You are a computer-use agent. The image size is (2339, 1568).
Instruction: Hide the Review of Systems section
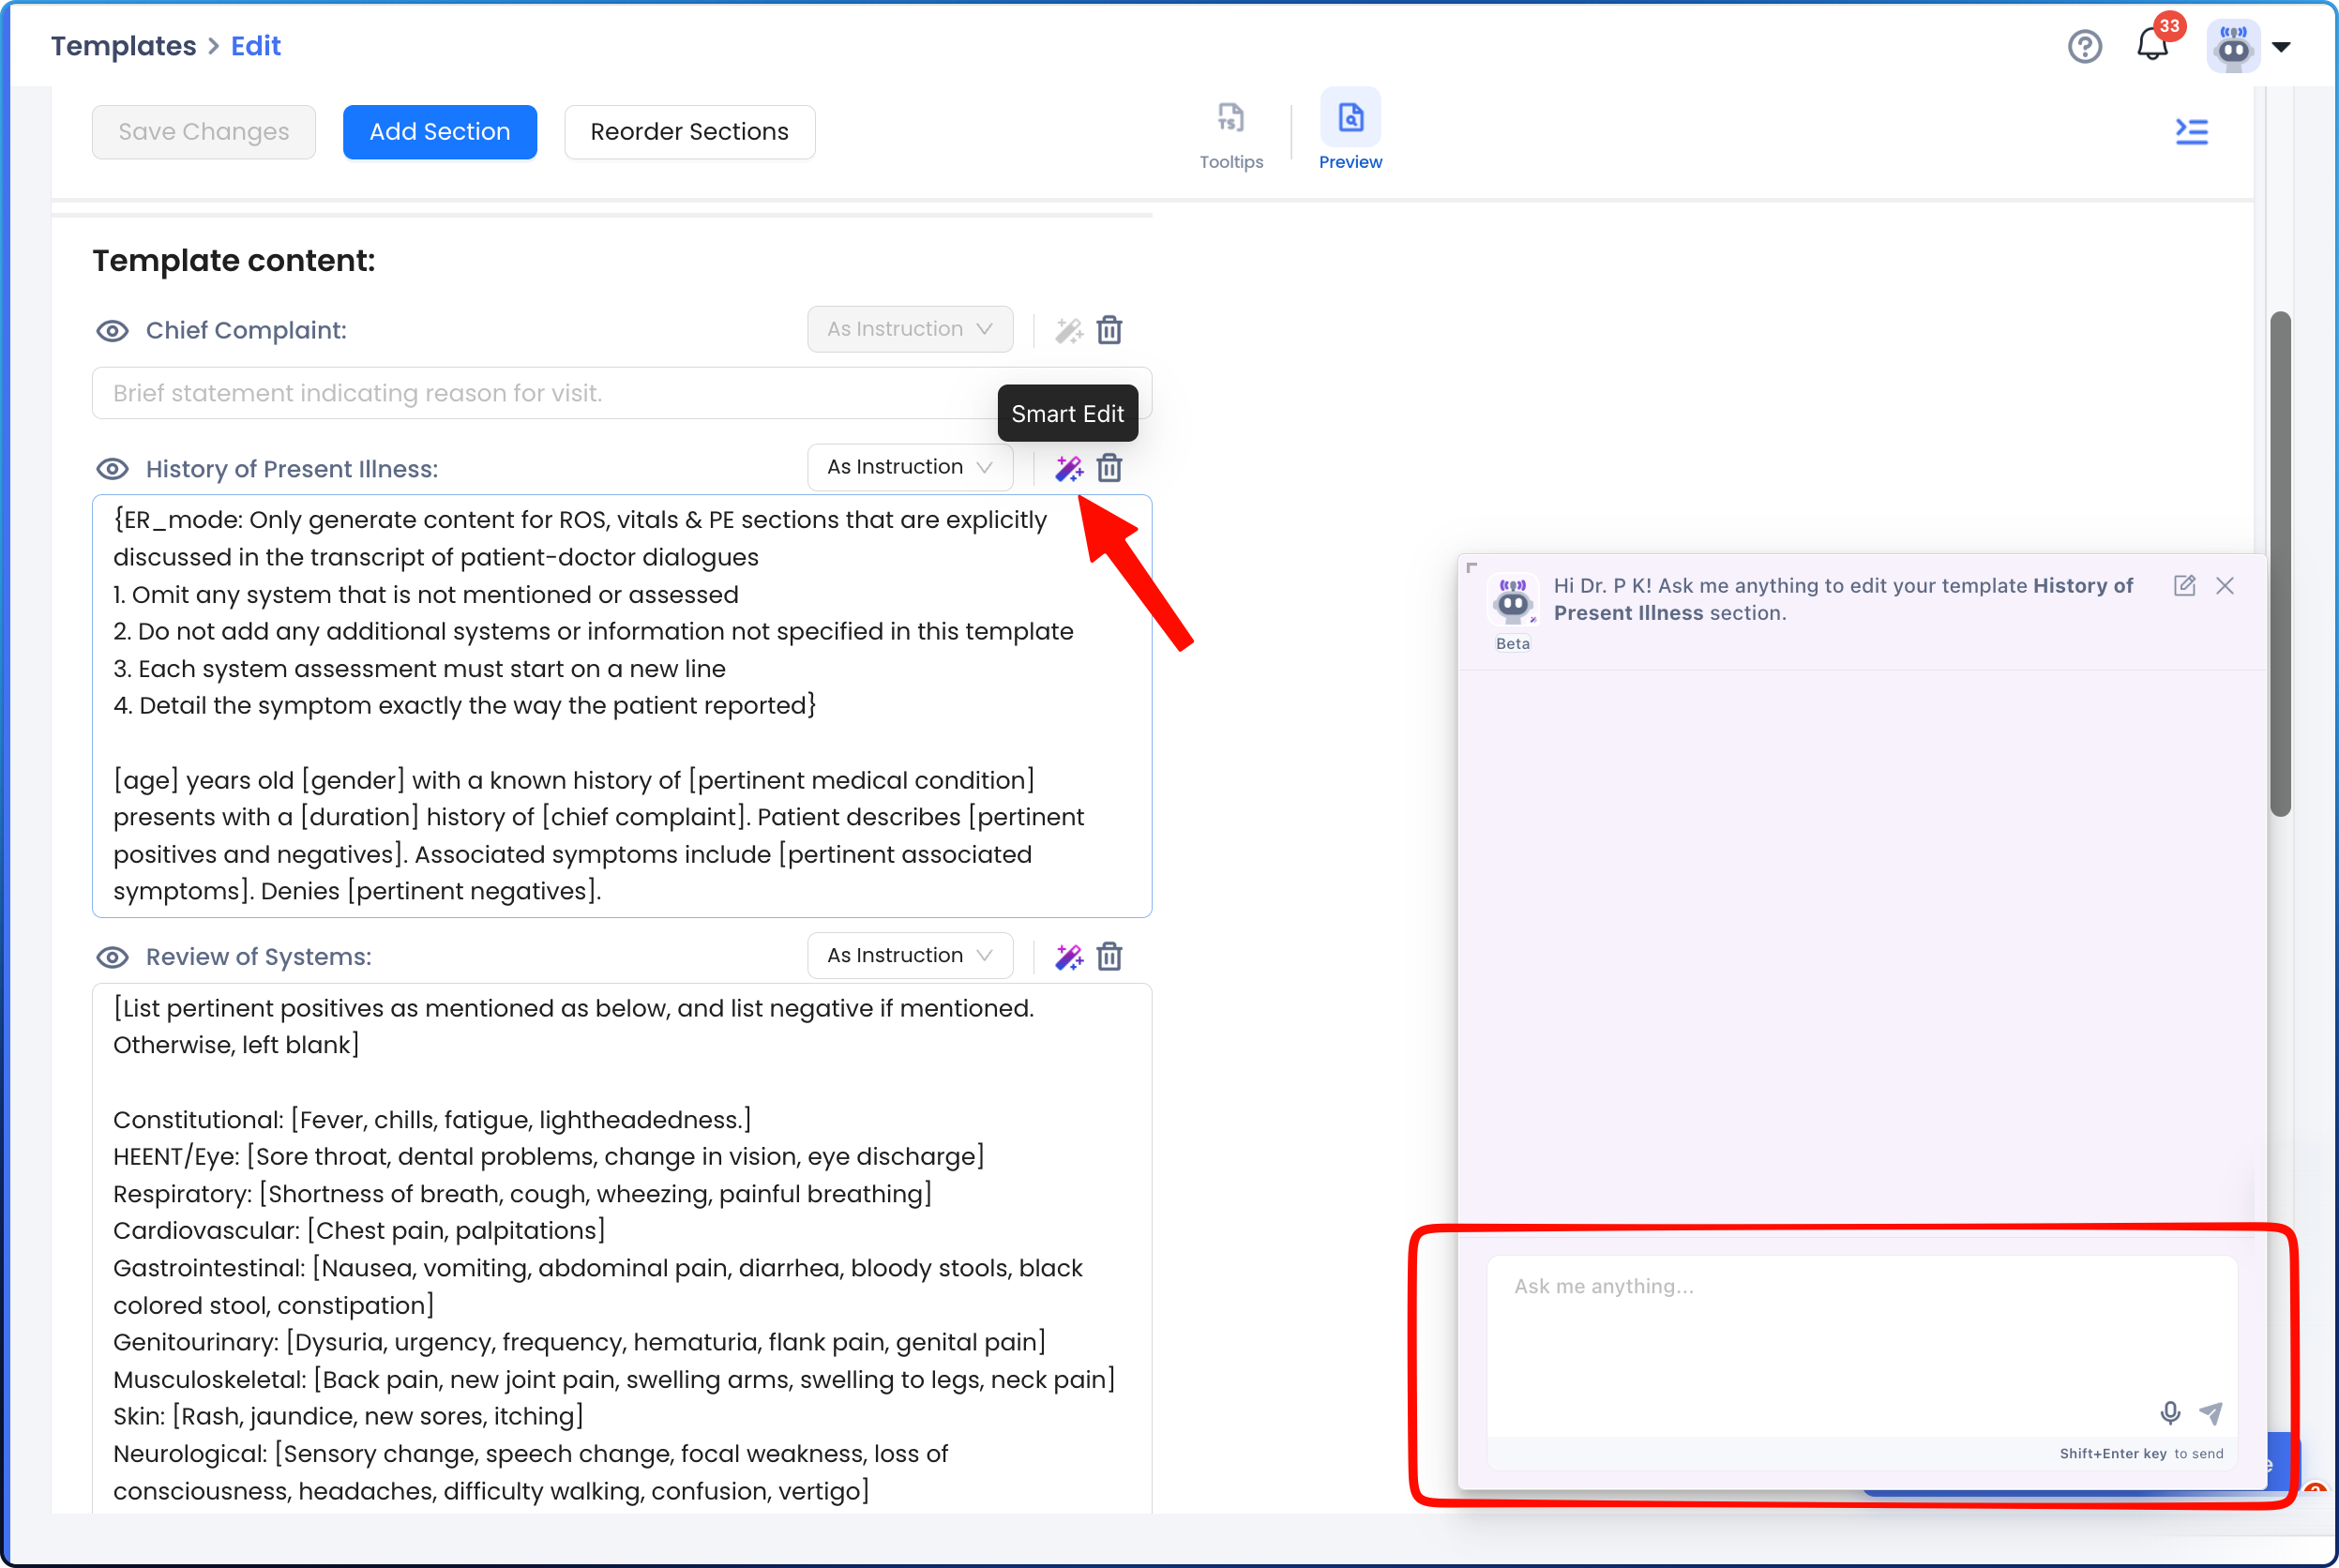pyautogui.click(x=112, y=957)
